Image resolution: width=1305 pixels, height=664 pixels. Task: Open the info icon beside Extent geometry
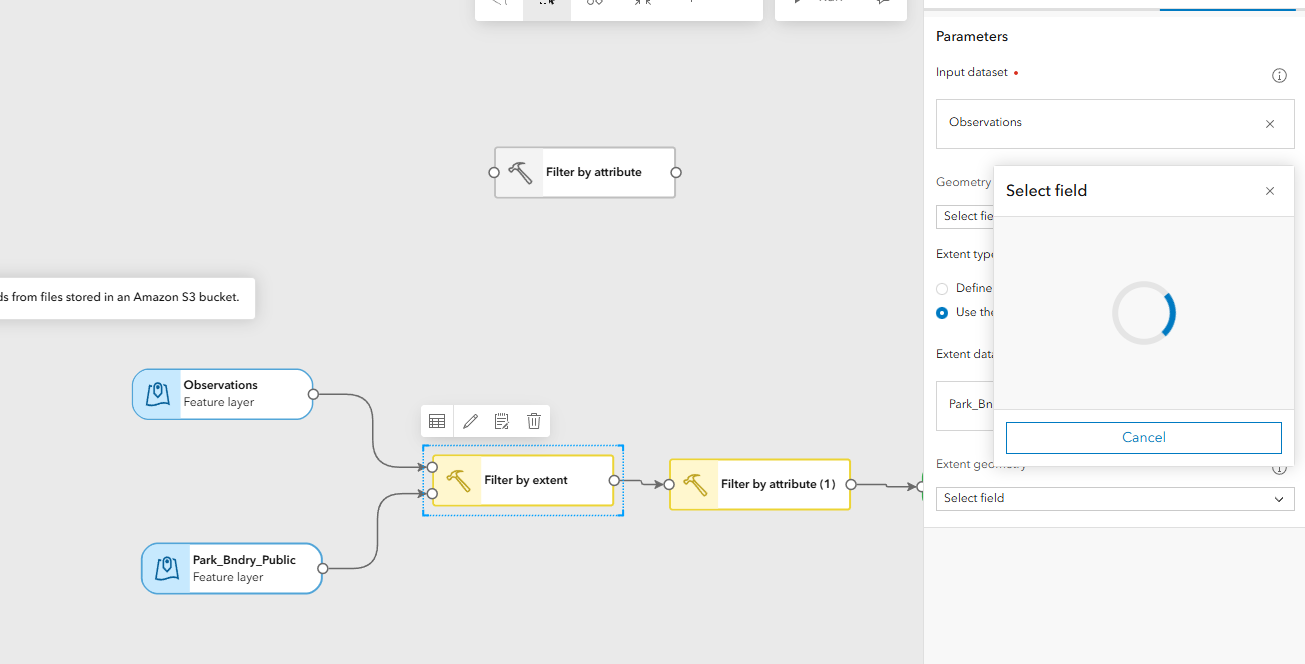click(x=1279, y=468)
